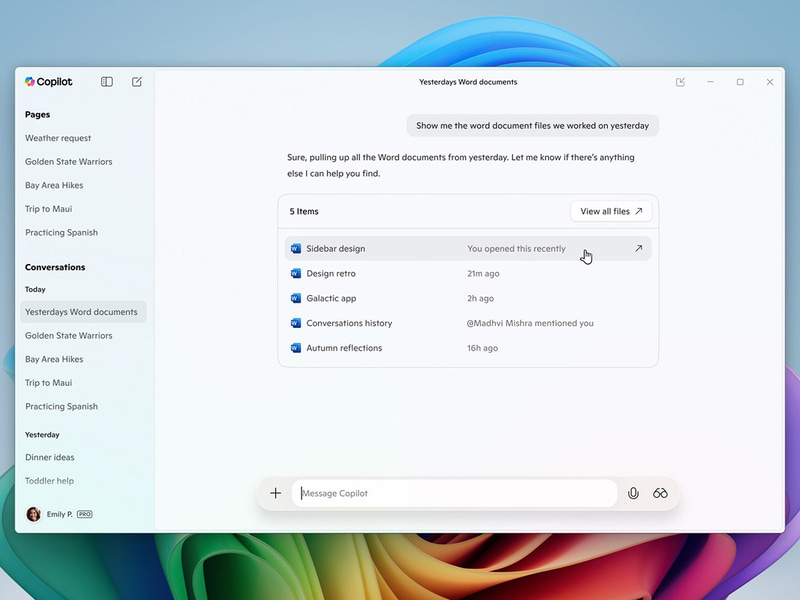Image resolution: width=800 pixels, height=600 pixels.
Task: Open Practicing Spanish under Conversations
Action: click(x=61, y=407)
